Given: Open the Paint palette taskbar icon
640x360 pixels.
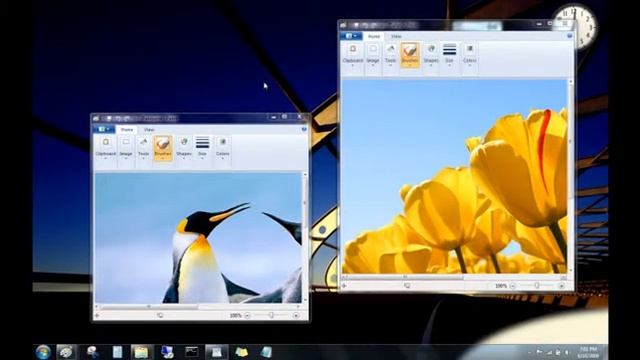Looking at the screenshot, I should click(66, 352).
